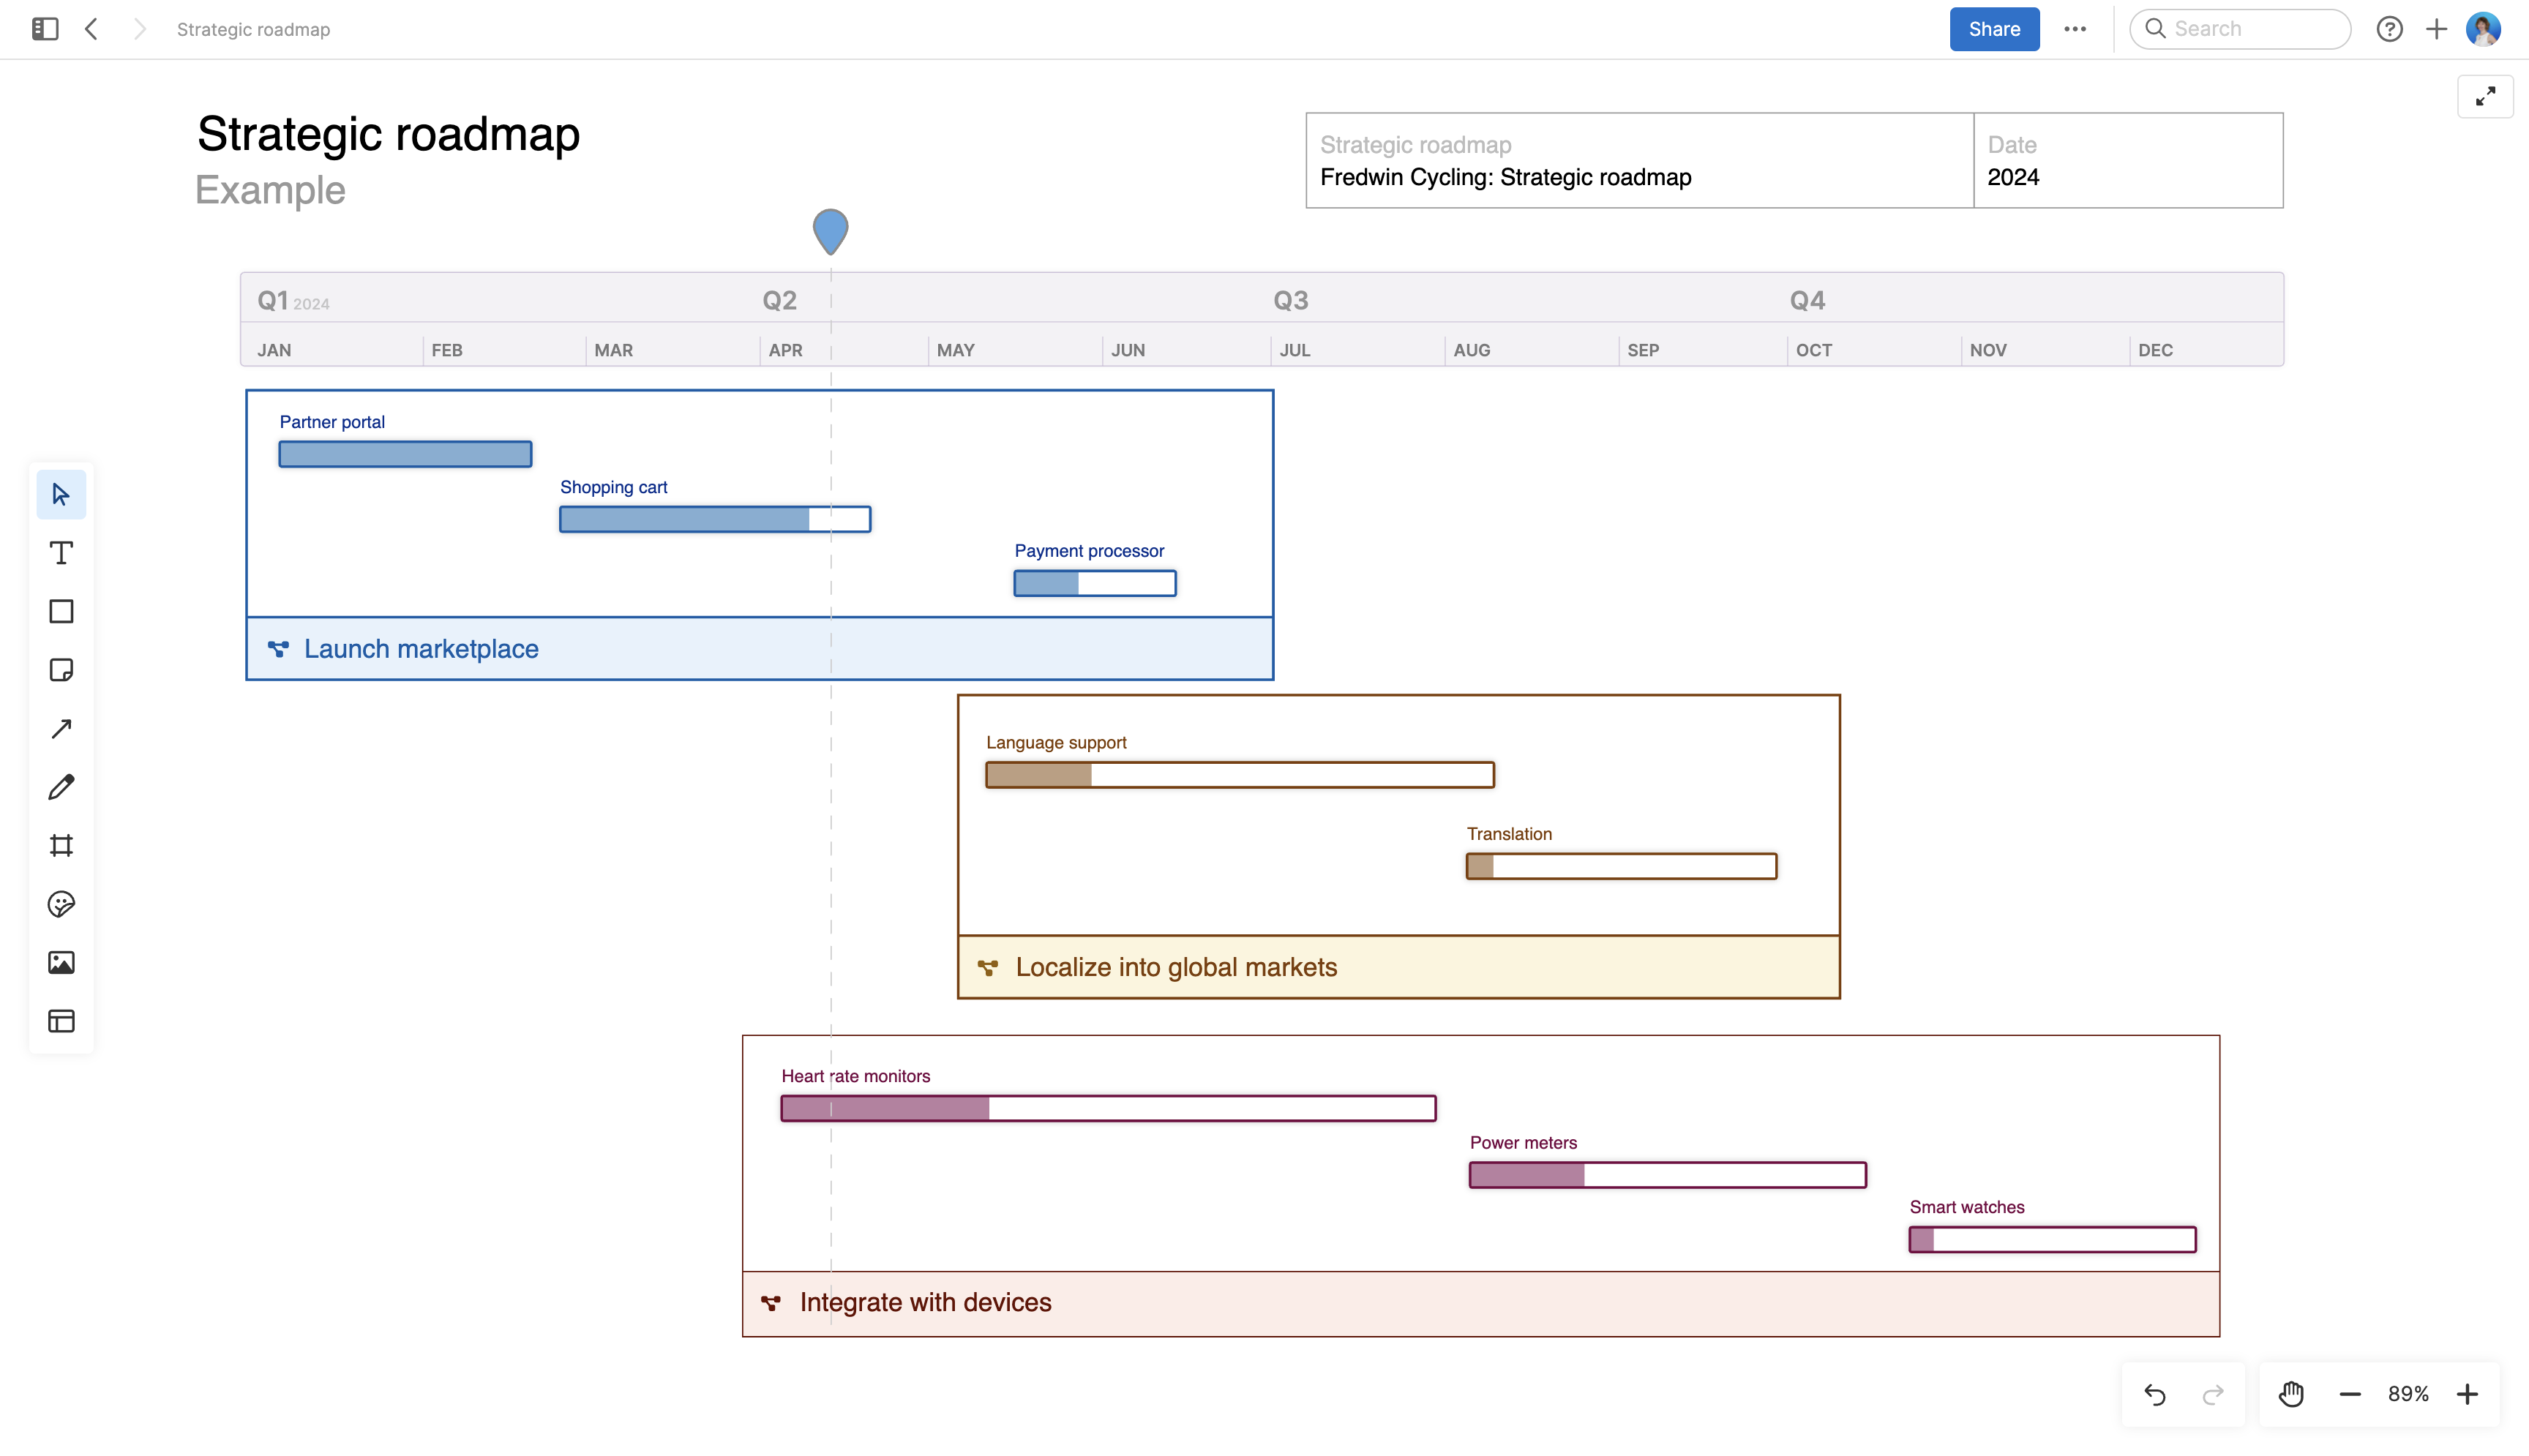The image size is (2529, 1456).
Task: Click the blue today marker pin
Action: click(830, 229)
